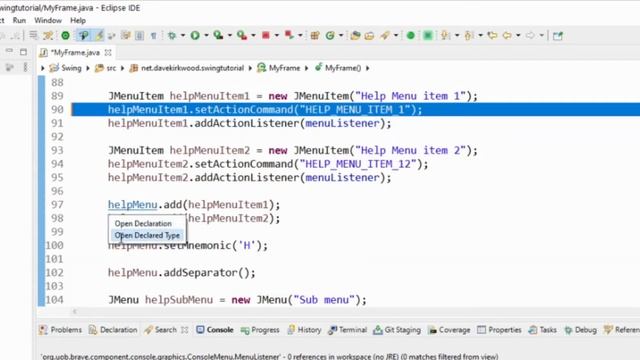
Task: Open the Debug launch dropdown arrow
Action: [182, 36]
